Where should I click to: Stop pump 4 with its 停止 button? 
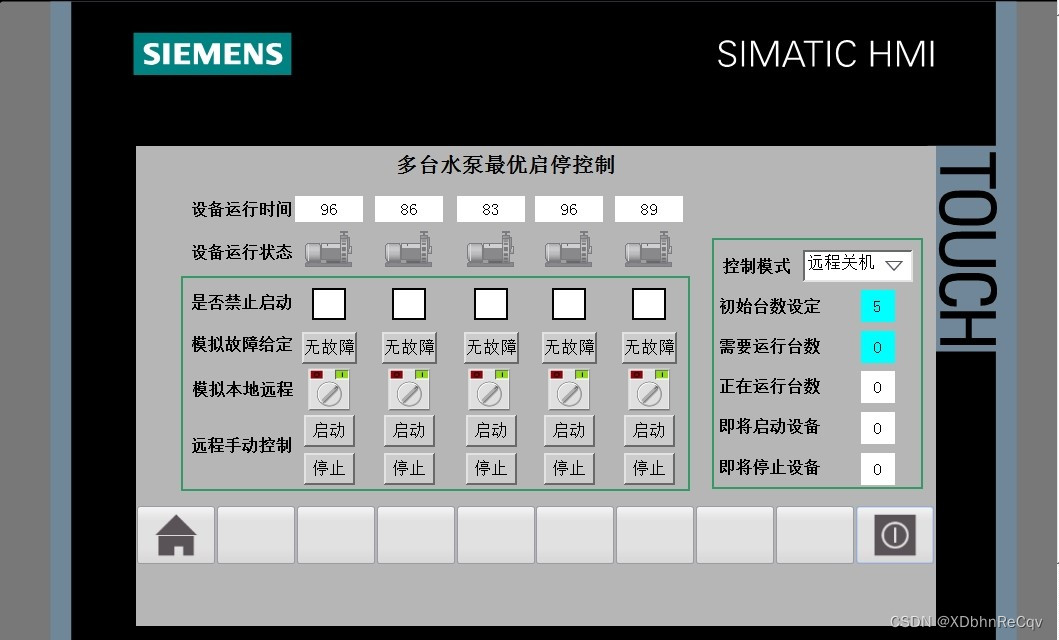(569, 469)
